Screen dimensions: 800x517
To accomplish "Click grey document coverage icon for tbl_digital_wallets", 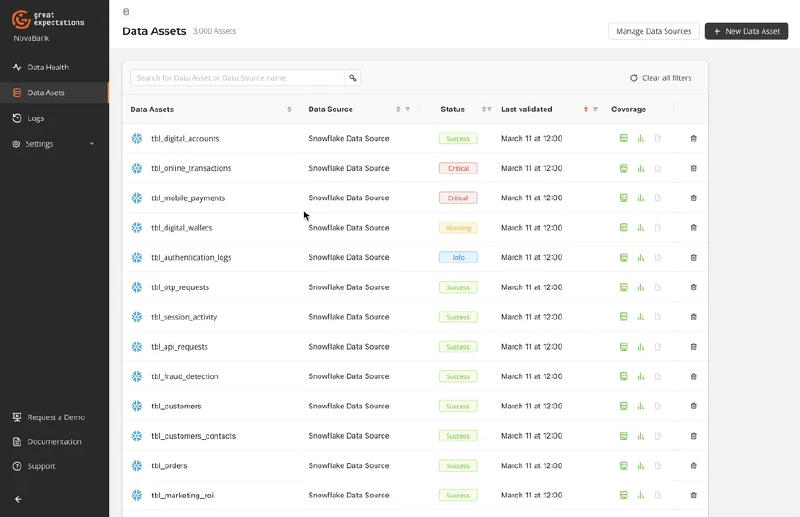I will [657, 228].
